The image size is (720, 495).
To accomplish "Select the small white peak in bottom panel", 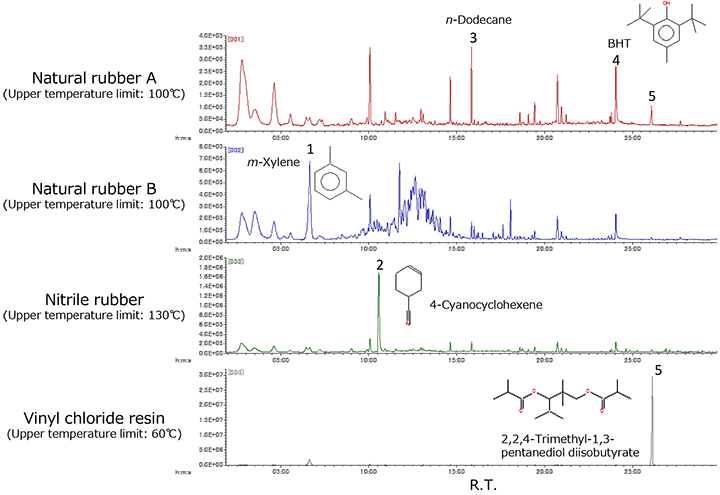I will (309, 461).
